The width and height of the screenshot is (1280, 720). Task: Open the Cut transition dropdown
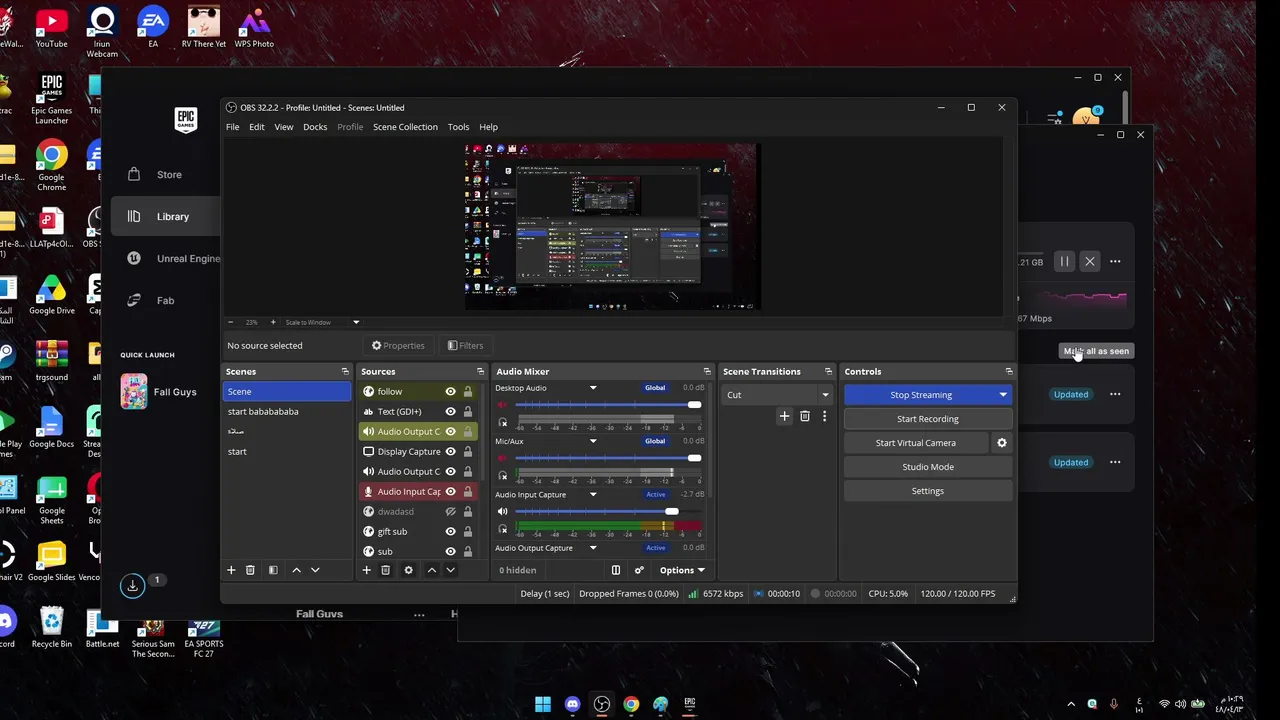[x=777, y=395]
